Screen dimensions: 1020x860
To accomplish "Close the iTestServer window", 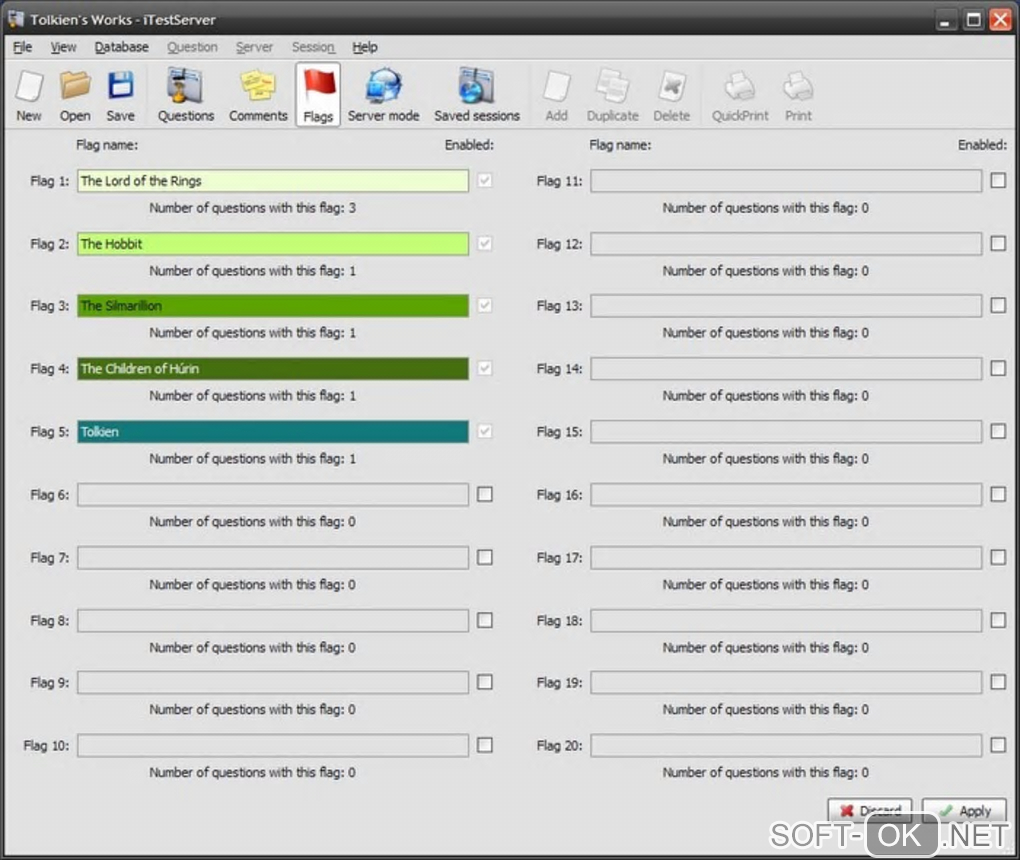I will [1000, 20].
